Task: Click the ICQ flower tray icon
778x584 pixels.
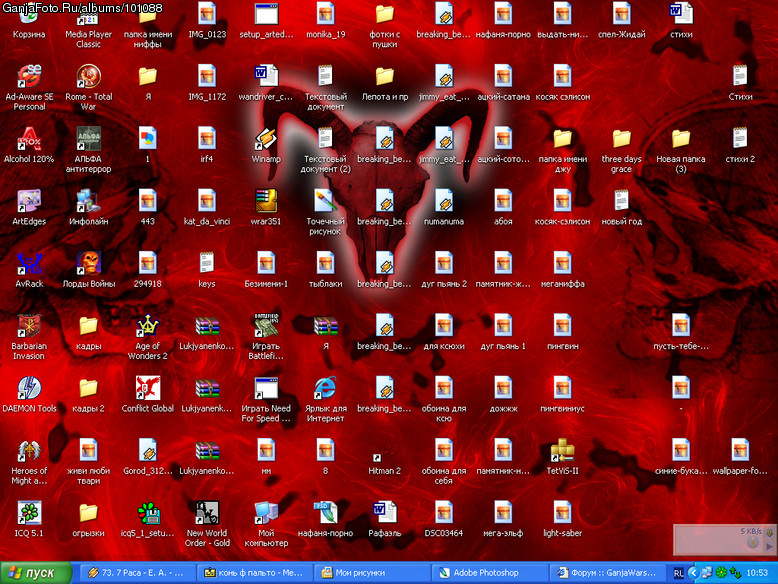Action: [x=721, y=573]
